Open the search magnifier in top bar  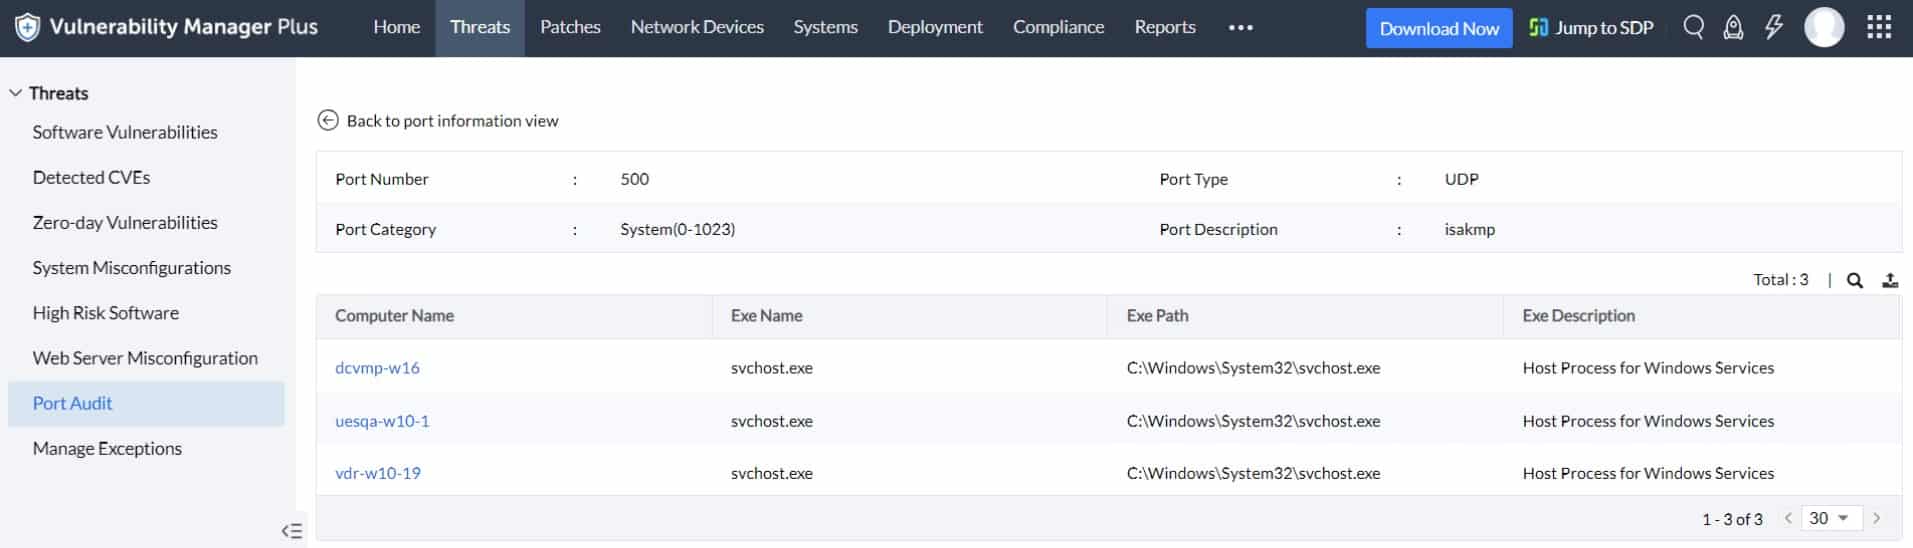tap(1693, 27)
